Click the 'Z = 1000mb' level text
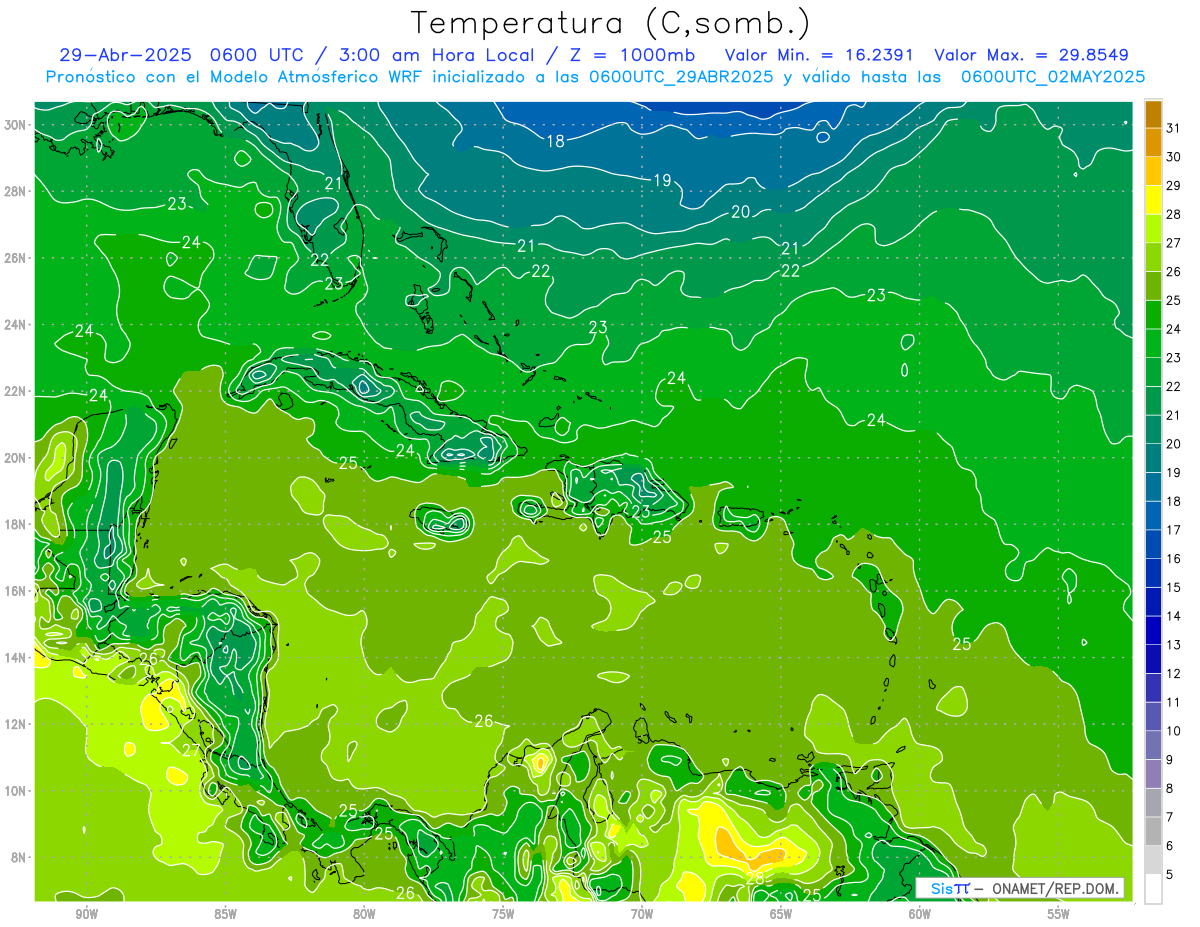 point(634,54)
